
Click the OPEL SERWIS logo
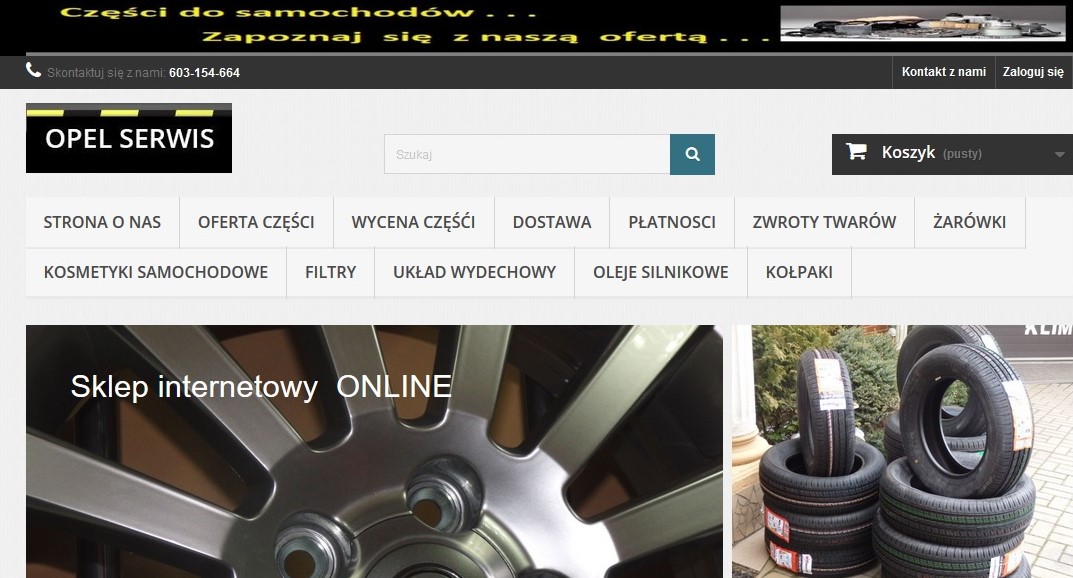coord(129,138)
